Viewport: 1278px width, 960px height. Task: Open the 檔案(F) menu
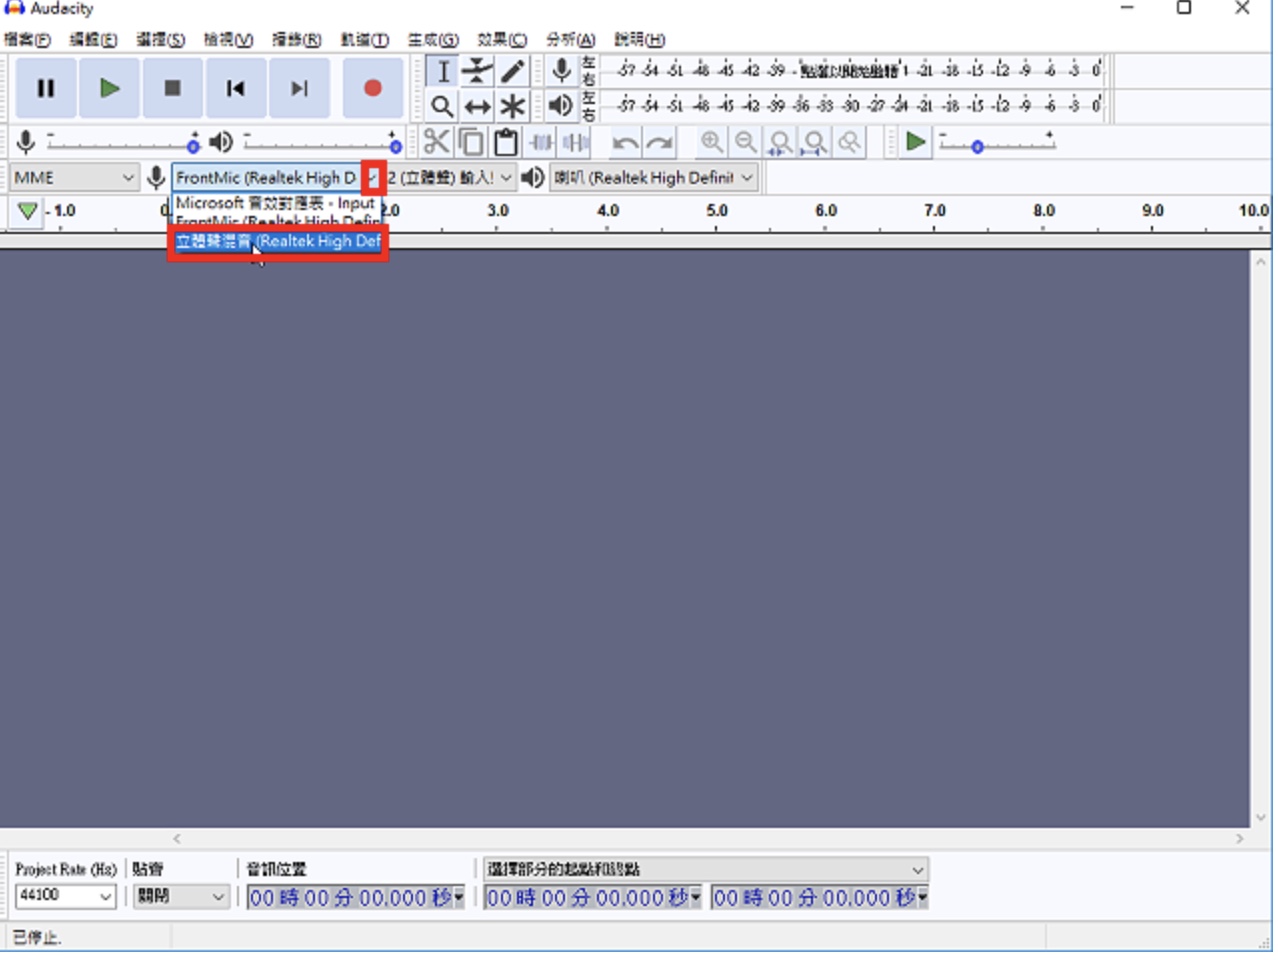pos(27,40)
